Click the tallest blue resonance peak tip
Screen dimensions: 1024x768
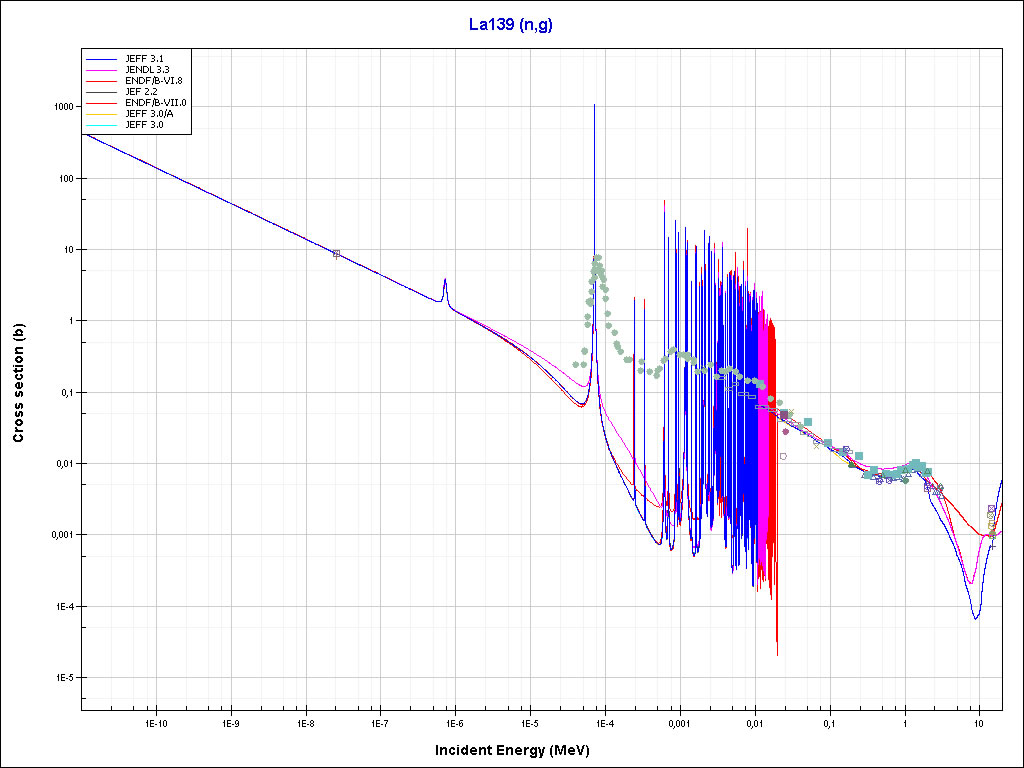click(x=594, y=105)
